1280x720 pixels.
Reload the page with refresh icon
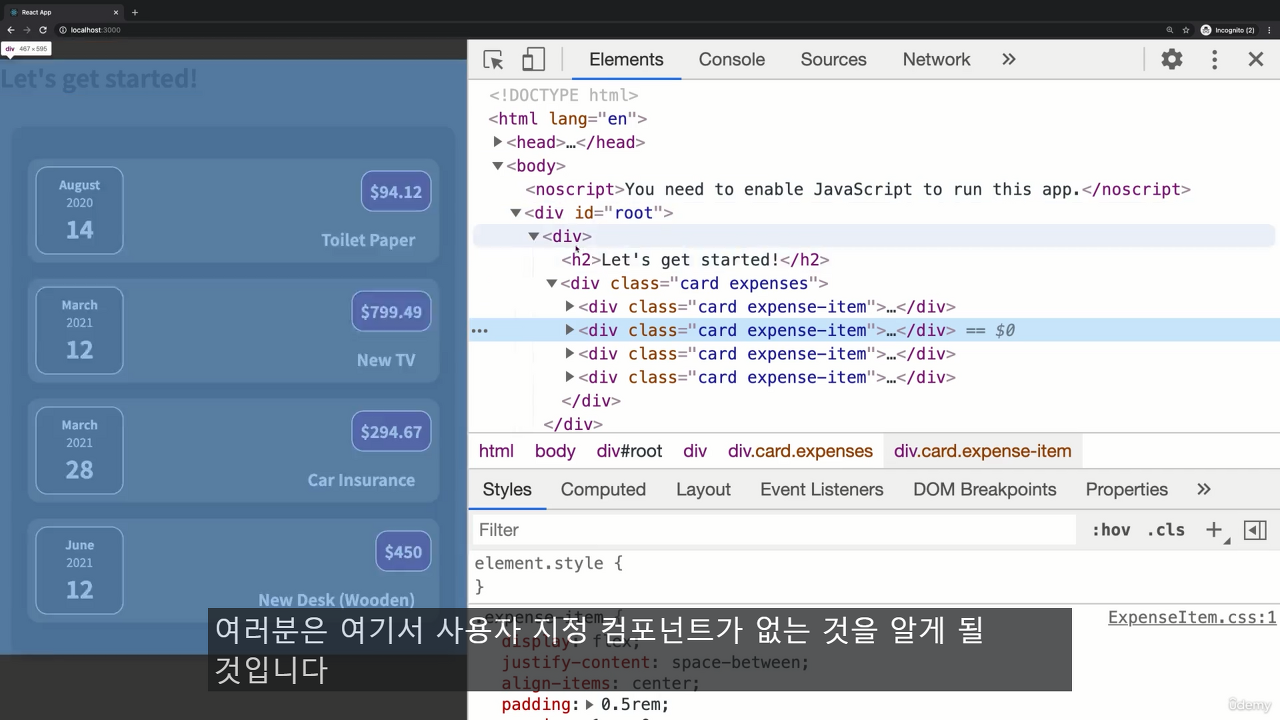[43, 30]
